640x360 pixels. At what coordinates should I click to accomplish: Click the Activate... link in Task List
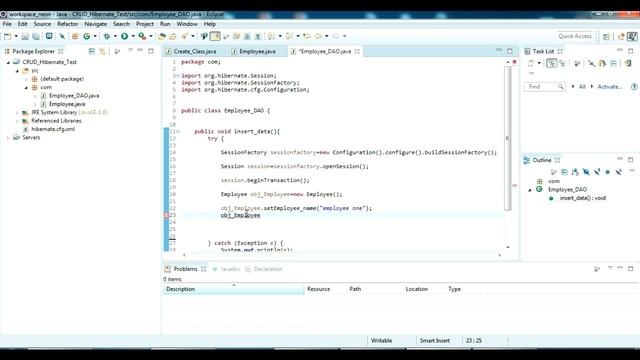[x=609, y=87]
